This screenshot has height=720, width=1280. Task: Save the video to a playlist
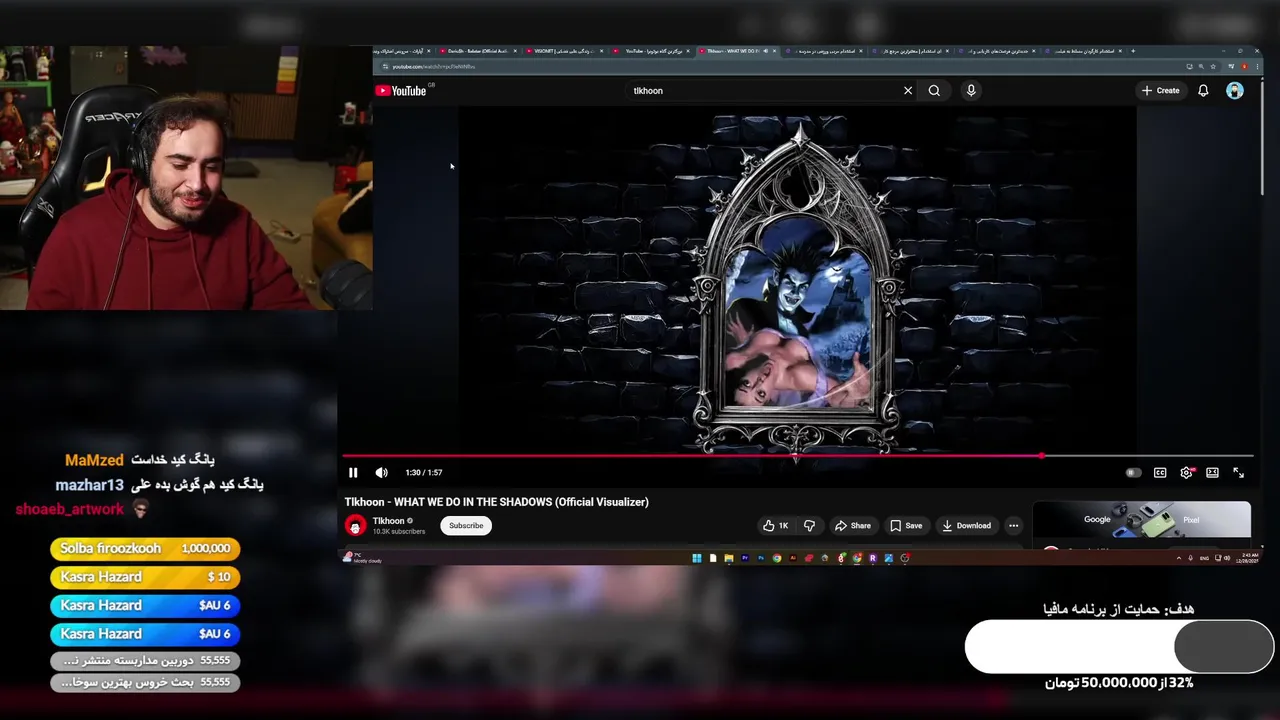tap(907, 526)
